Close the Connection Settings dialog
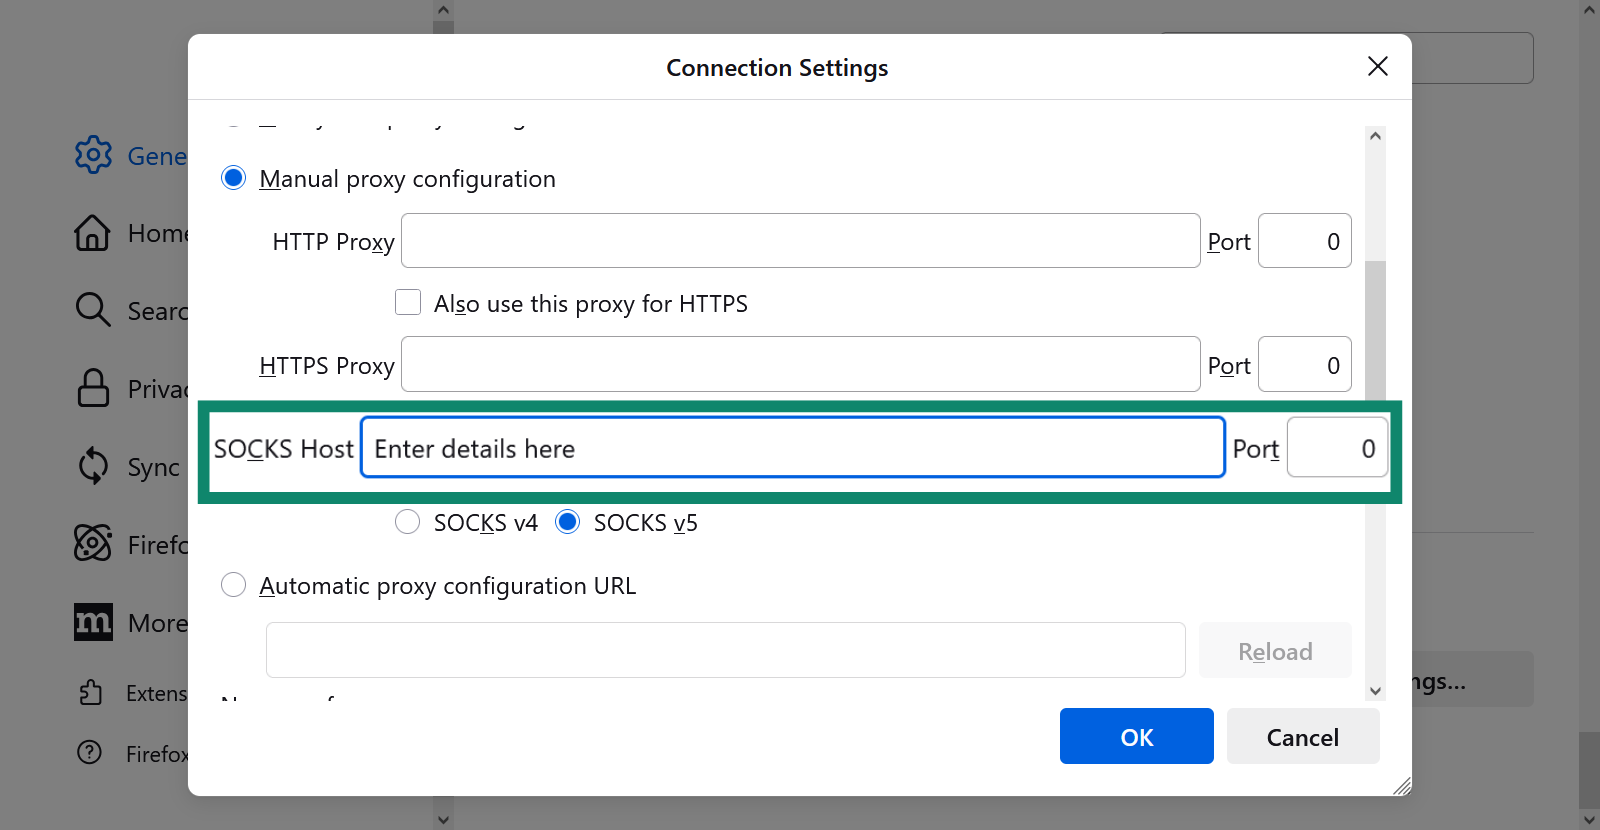1600x830 pixels. [1377, 66]
